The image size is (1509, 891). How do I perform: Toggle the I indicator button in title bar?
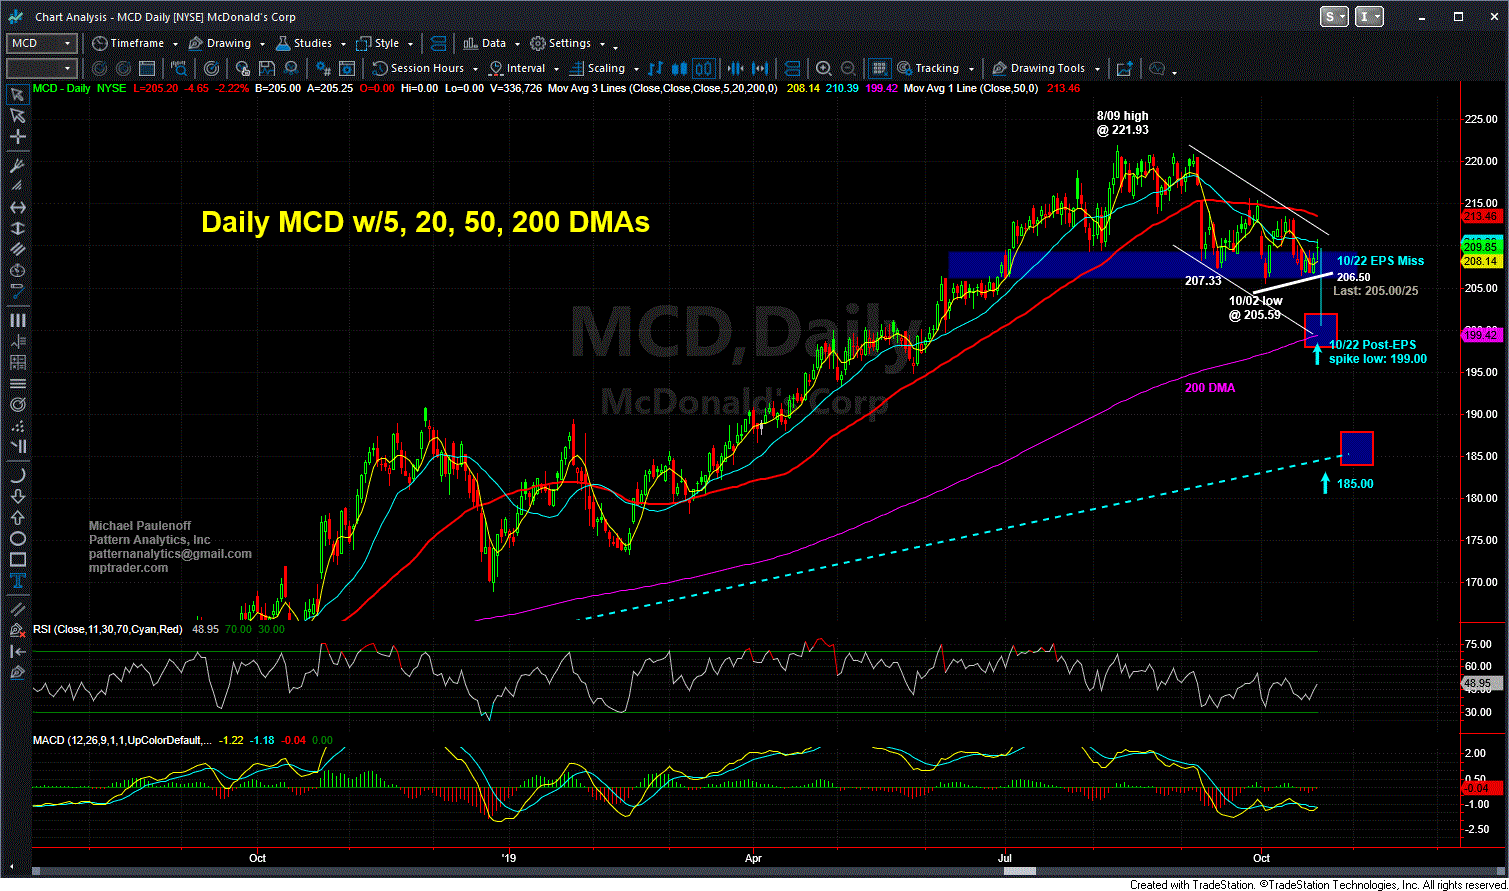[1371, 16]
